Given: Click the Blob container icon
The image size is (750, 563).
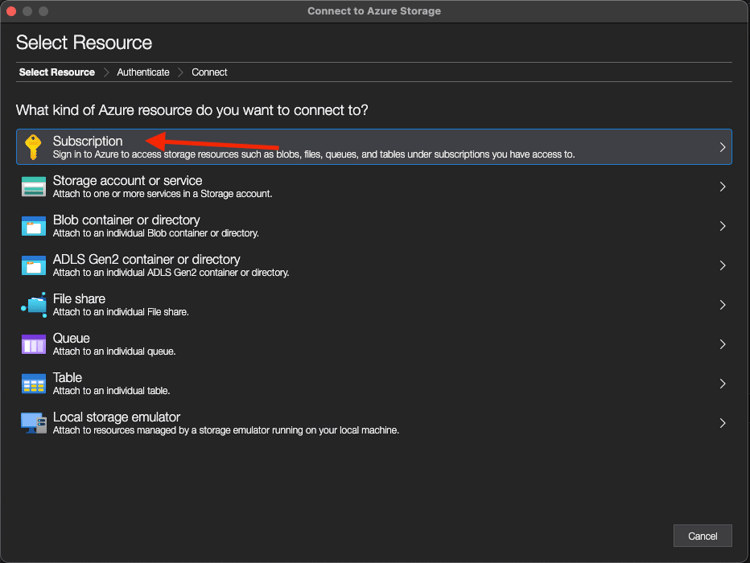Looking at the screenshot, I should point(34,226).
